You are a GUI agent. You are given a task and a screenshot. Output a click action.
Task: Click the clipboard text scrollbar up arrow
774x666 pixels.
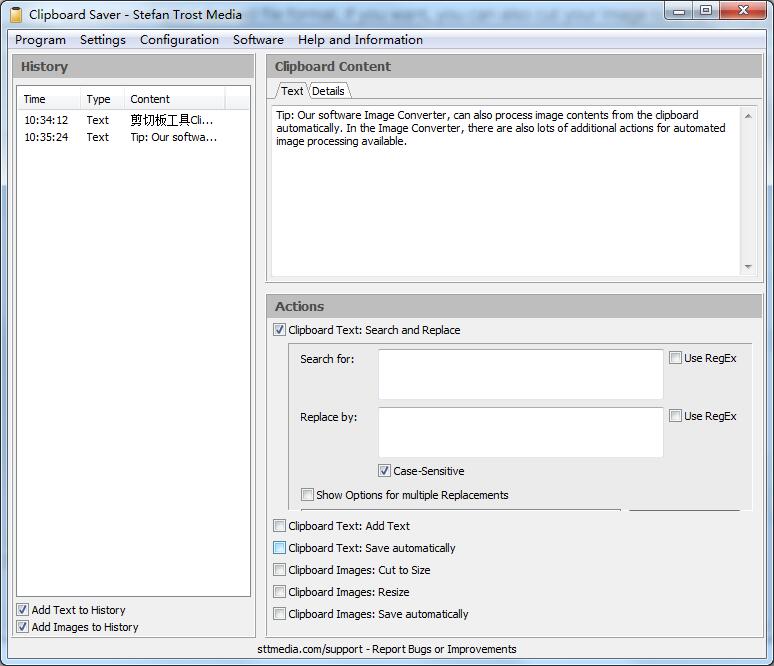pos(748,116)
